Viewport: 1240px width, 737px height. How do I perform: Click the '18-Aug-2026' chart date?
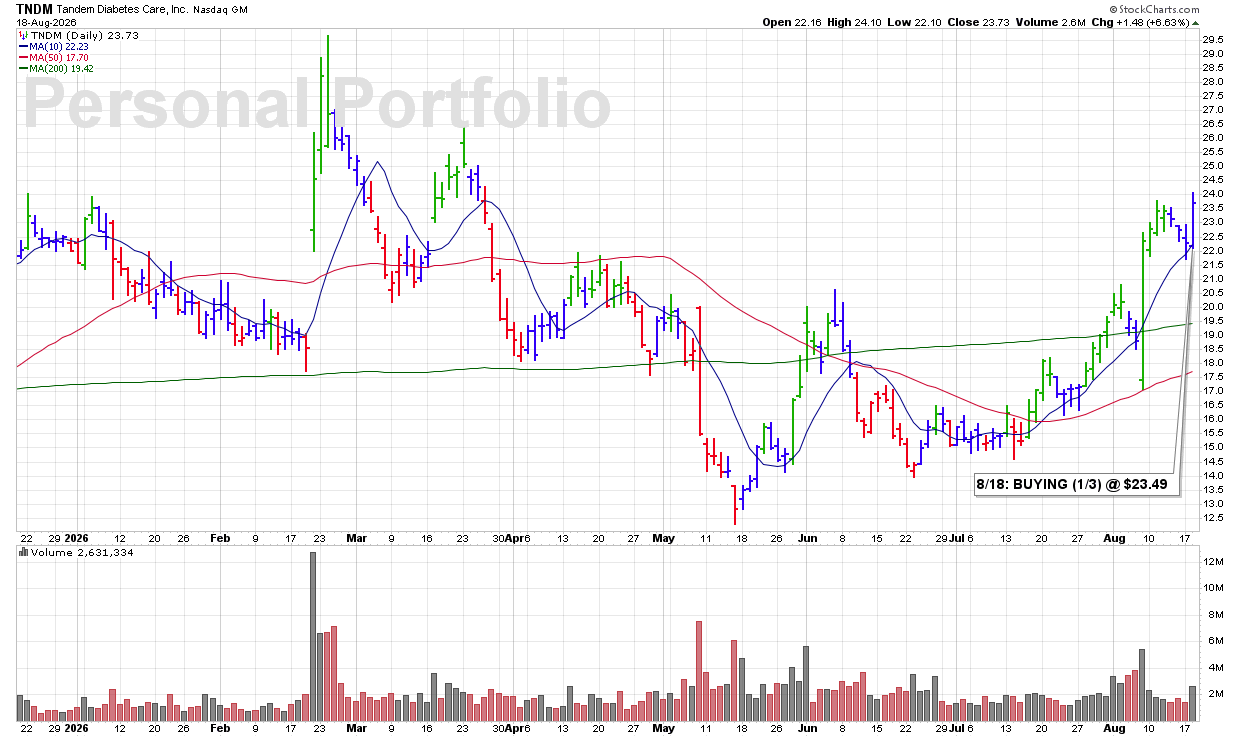coord(44,21)
